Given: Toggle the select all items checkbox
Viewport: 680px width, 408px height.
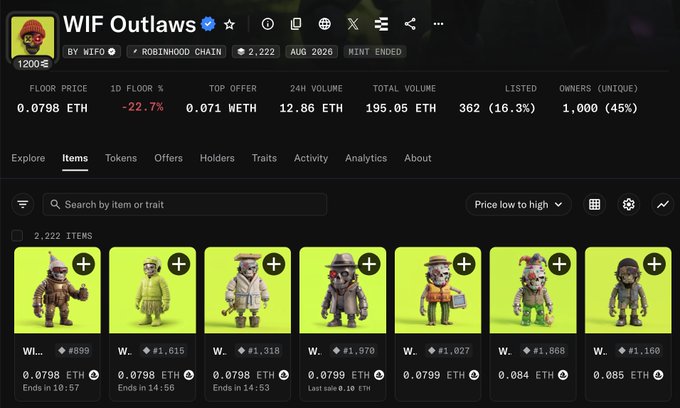Looking at the screenshot, I should click(17, 236).
